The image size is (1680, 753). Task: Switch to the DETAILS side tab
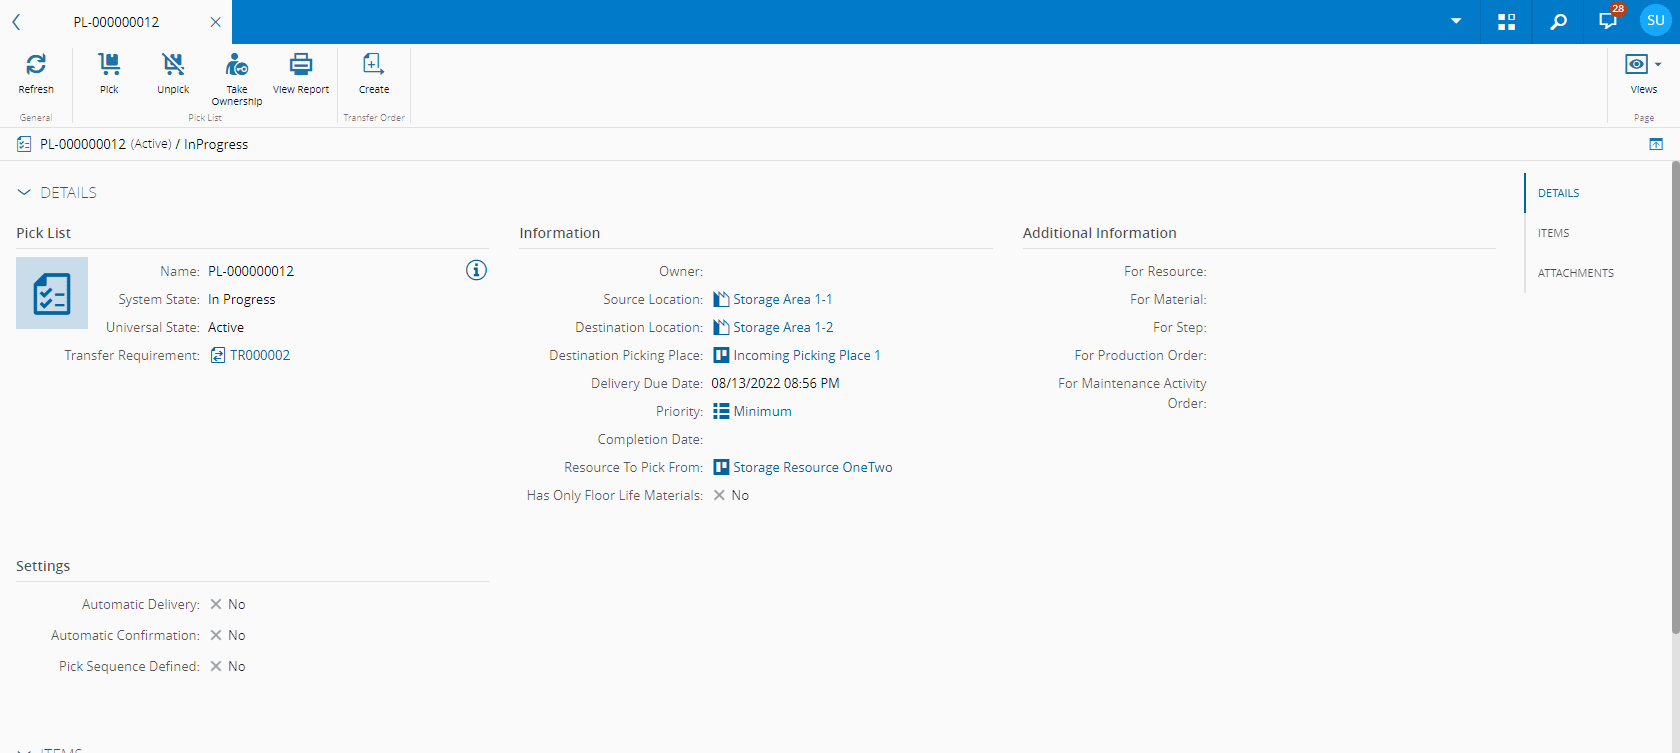pyautogui.click(x=1558, y=193)
